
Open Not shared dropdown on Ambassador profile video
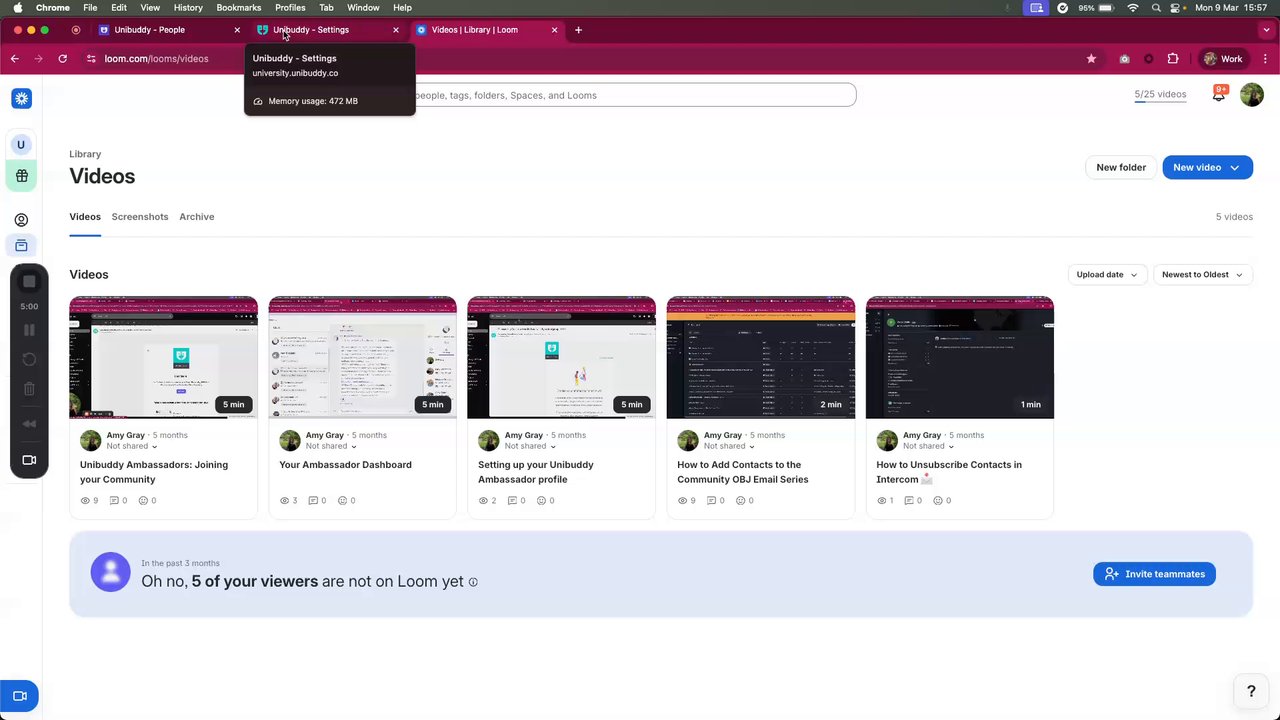pos(530,447)
